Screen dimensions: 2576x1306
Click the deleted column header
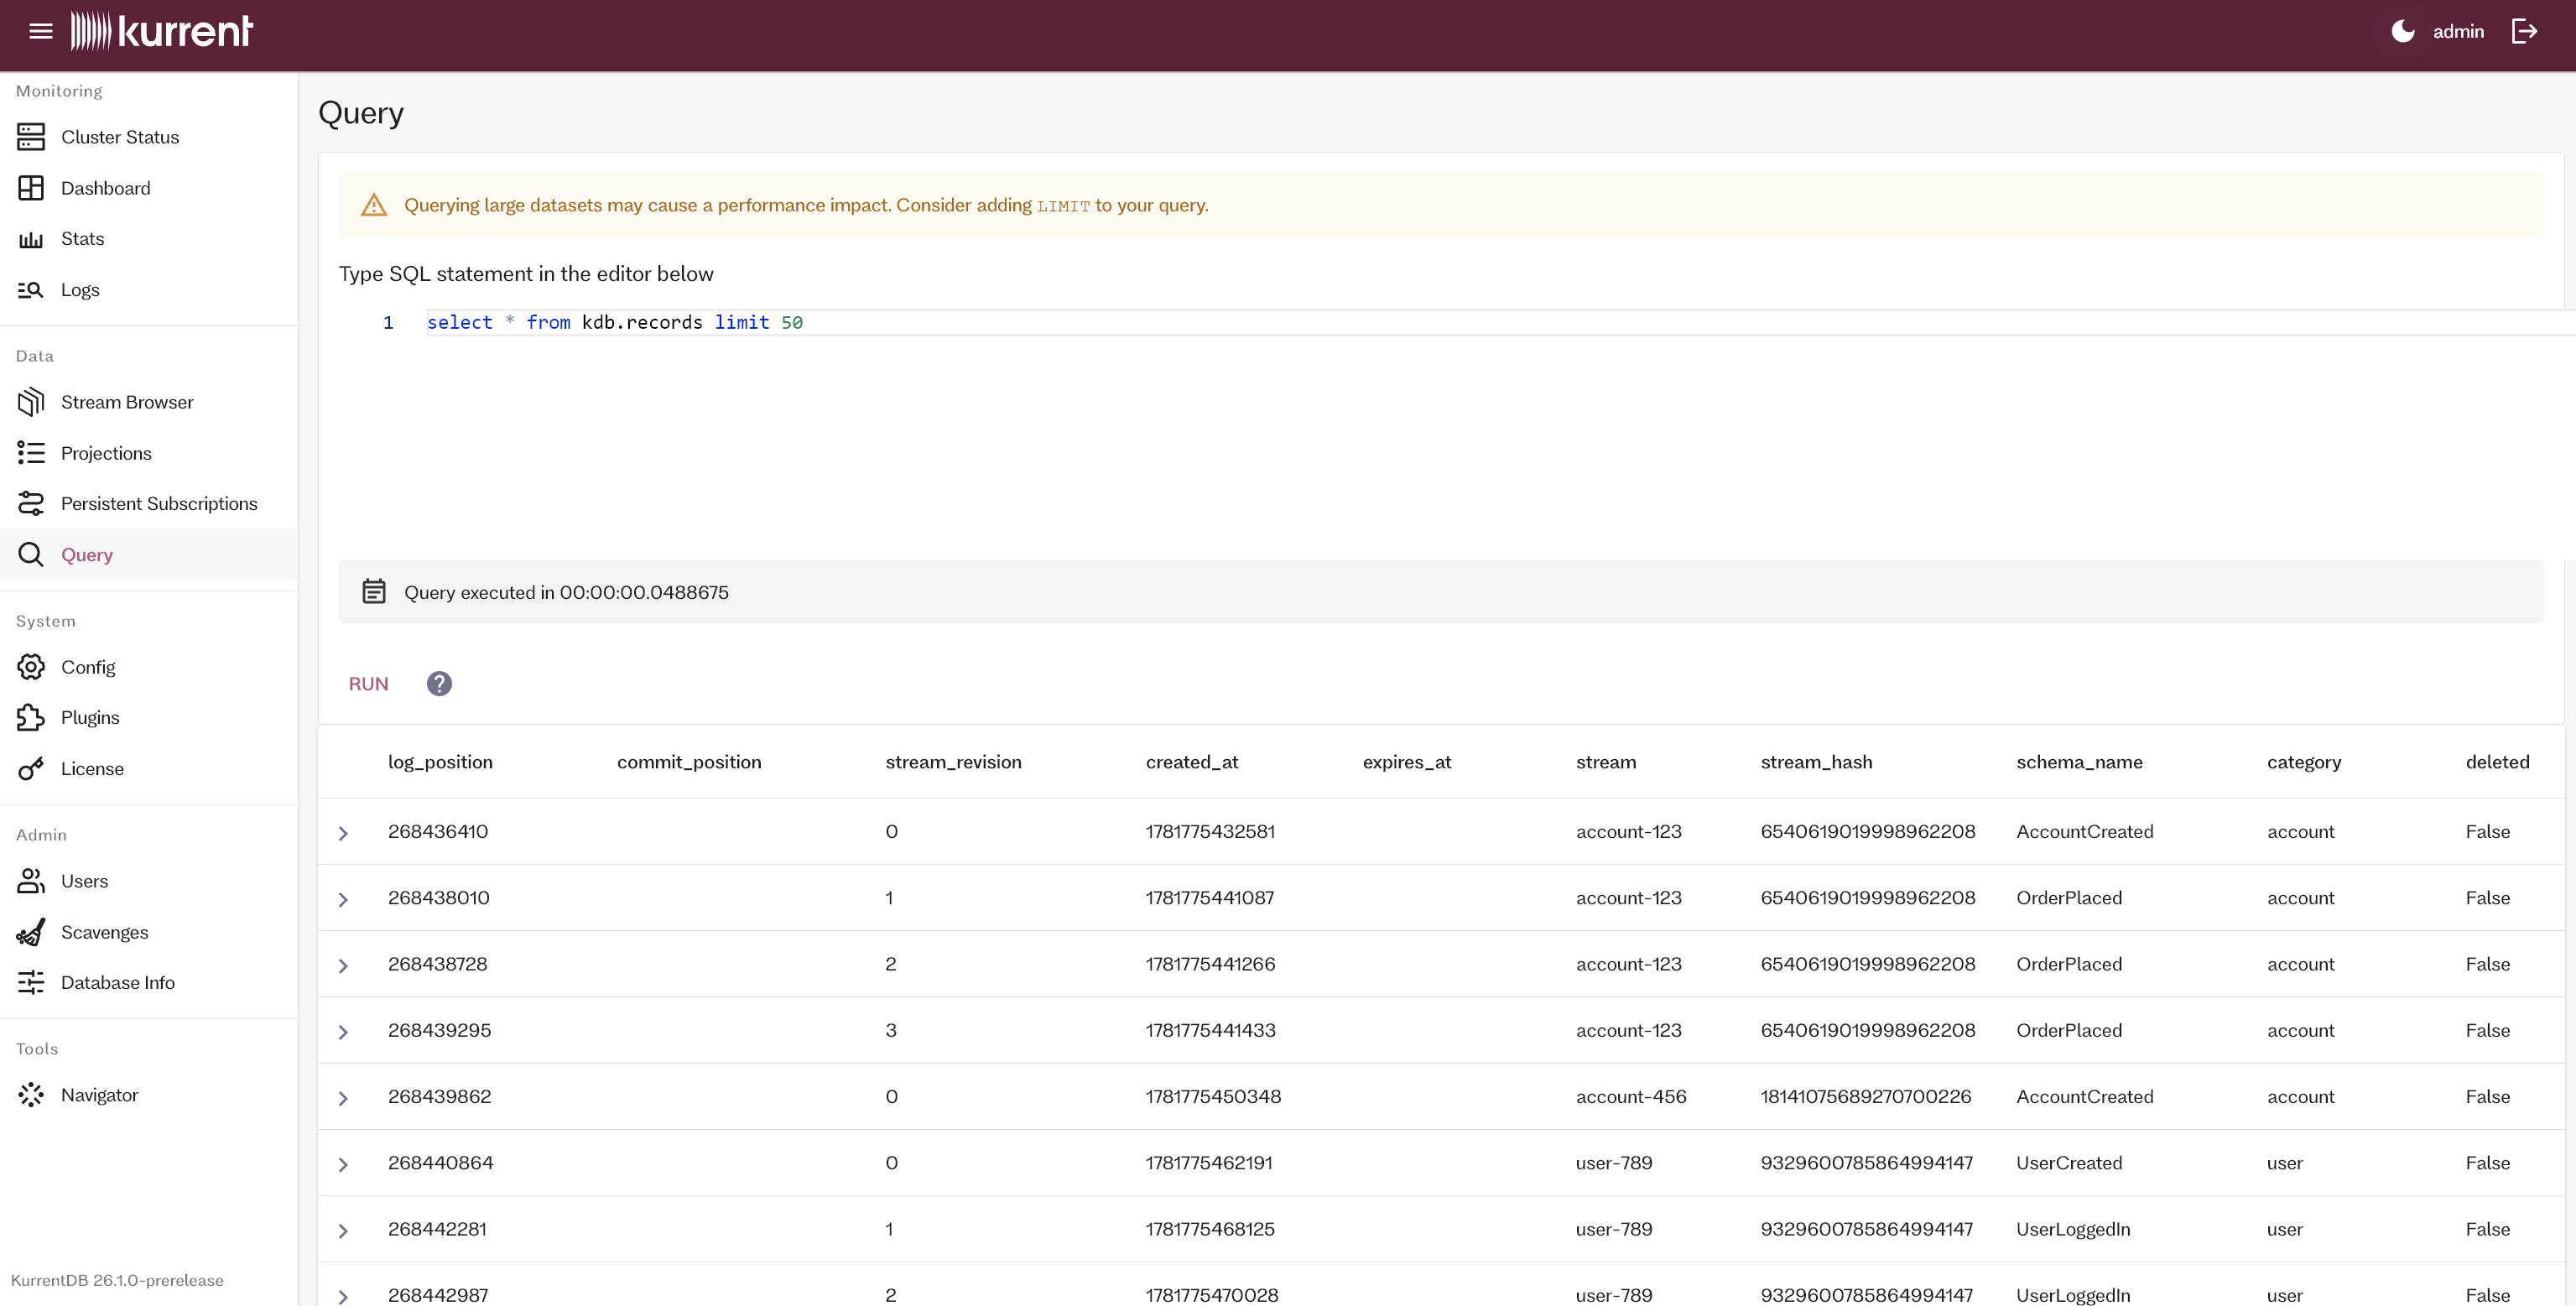tap(2497, 762)
